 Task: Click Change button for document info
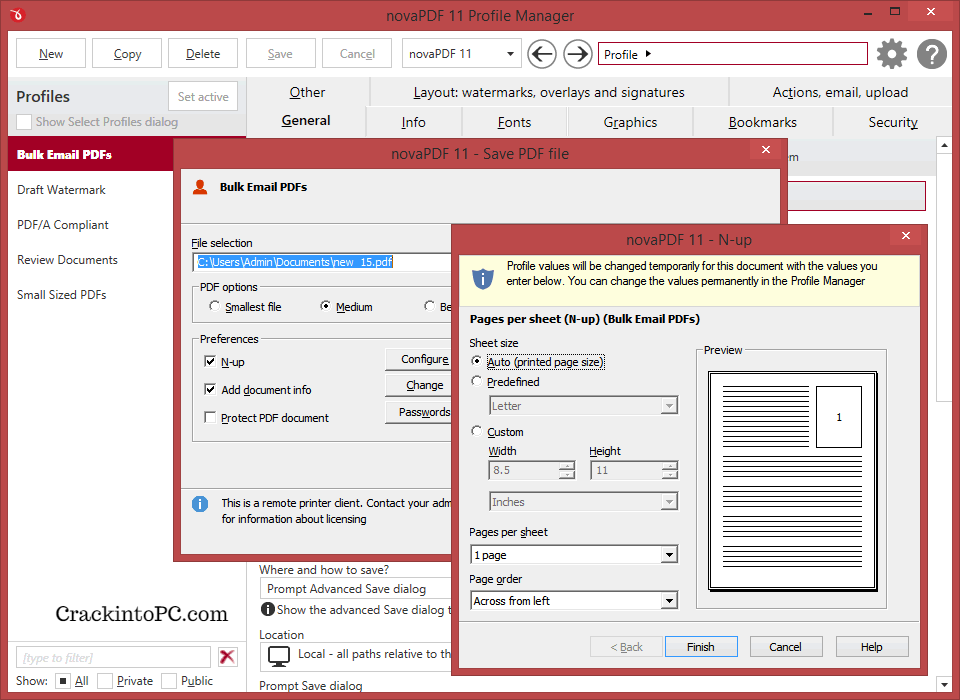[419, 385]
